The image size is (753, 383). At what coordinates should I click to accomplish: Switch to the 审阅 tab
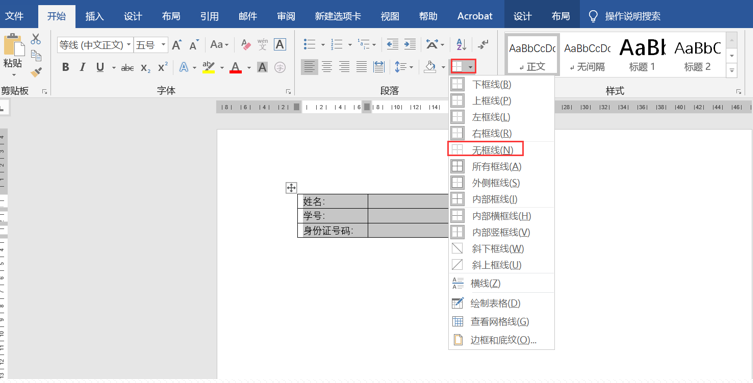tap(286, 16)
